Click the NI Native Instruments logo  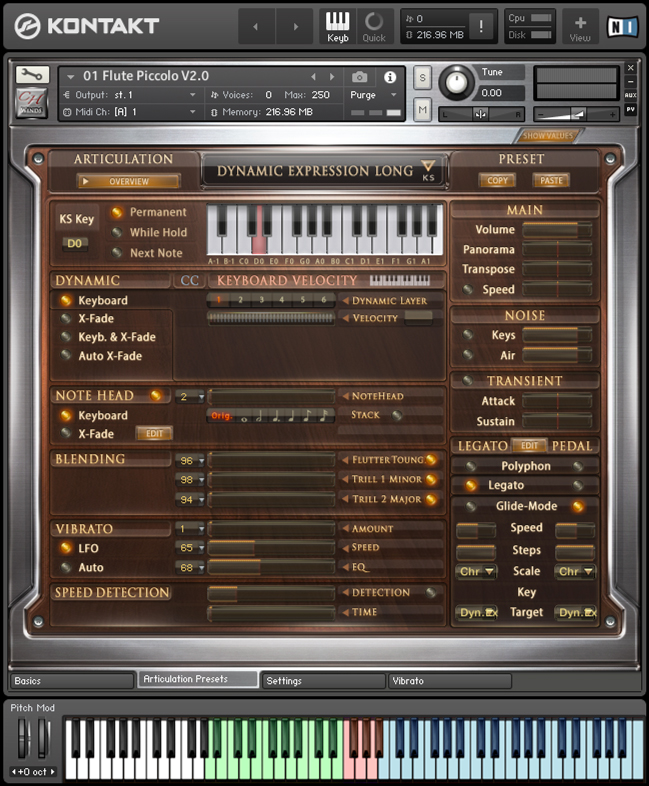pos(622,27)
